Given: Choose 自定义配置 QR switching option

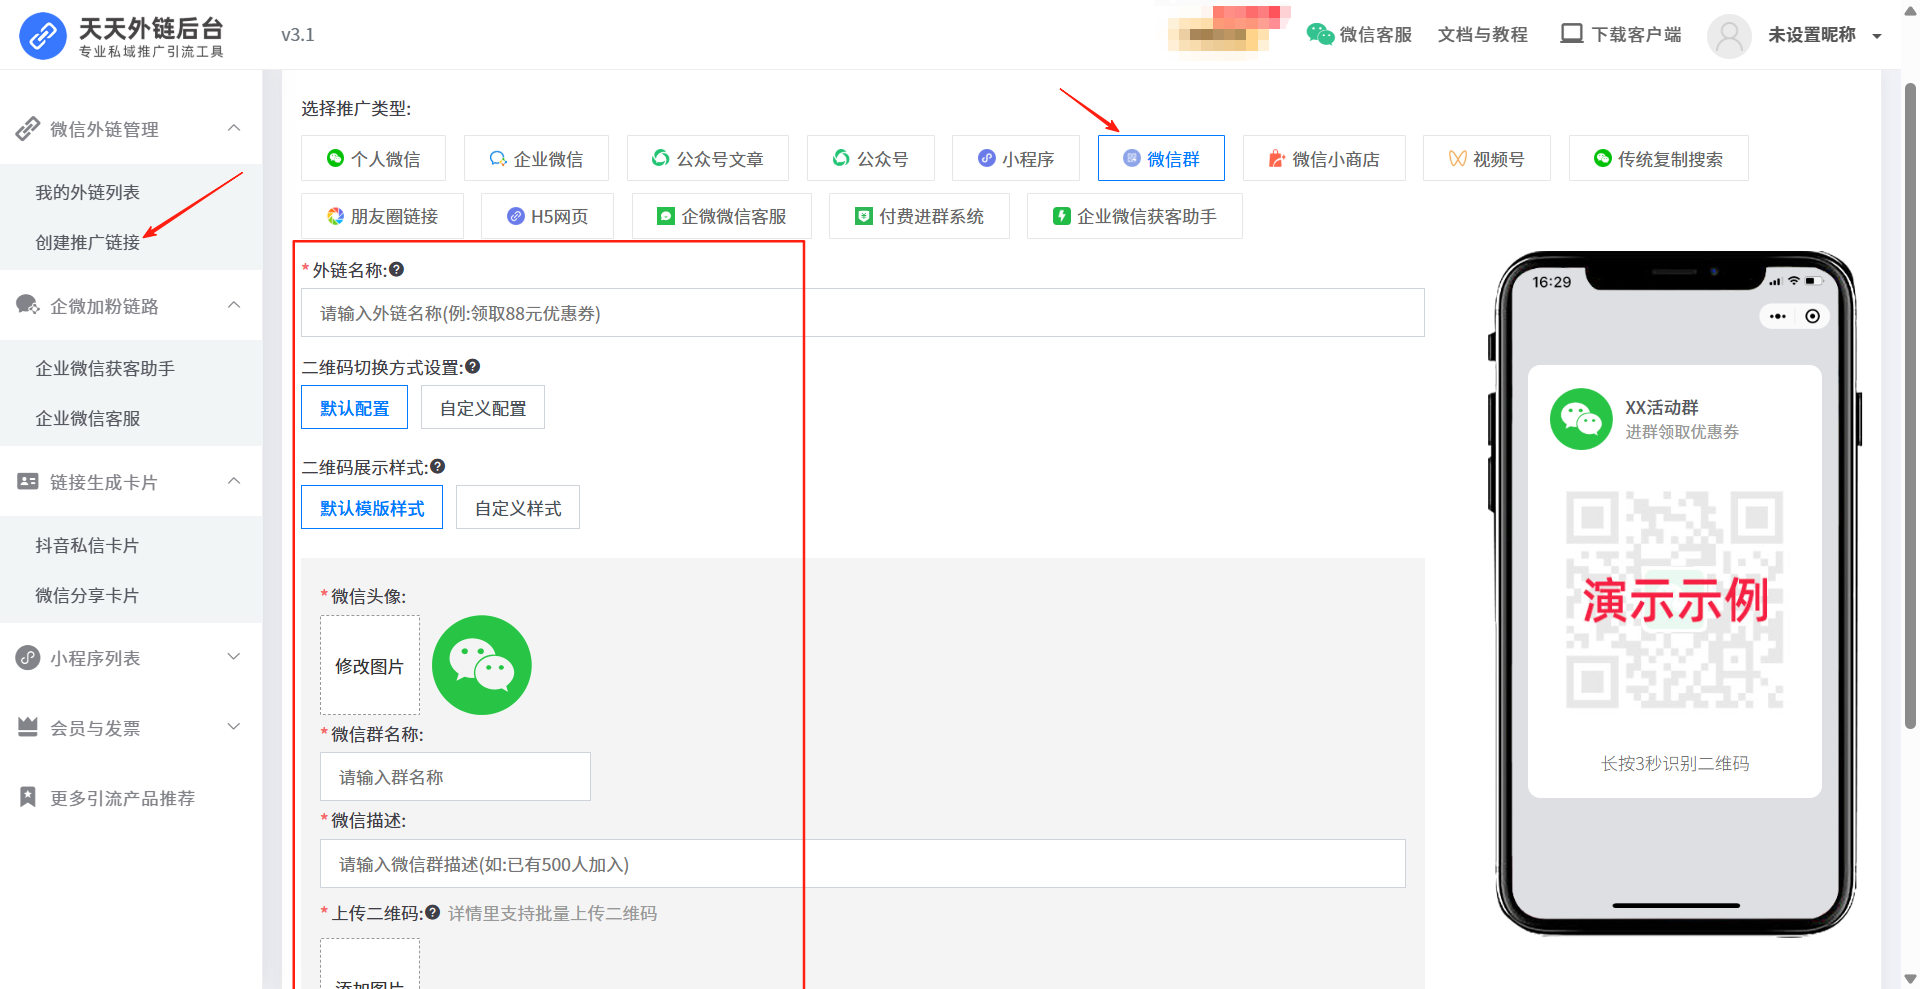Looking at the screenshot, I should point(482,408).
